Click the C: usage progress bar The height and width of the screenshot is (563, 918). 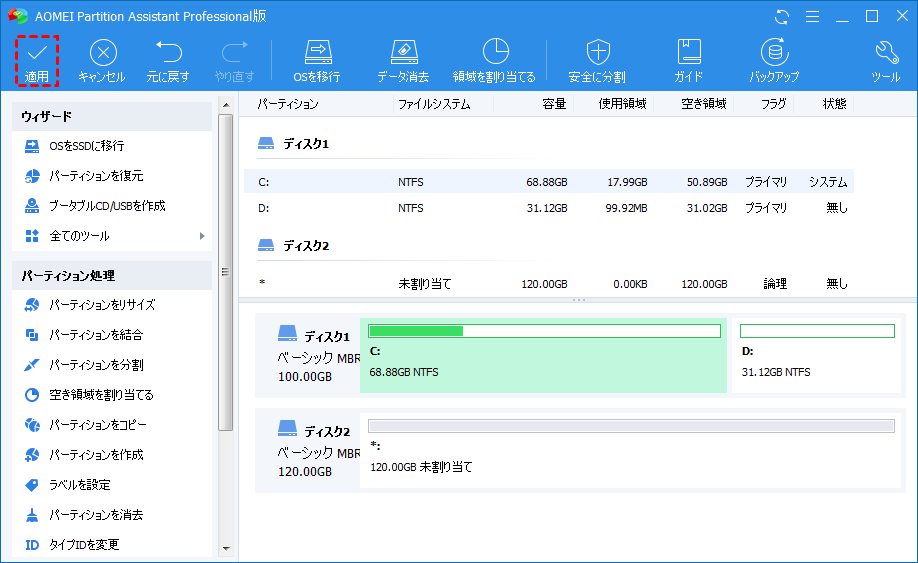(544, 331)
